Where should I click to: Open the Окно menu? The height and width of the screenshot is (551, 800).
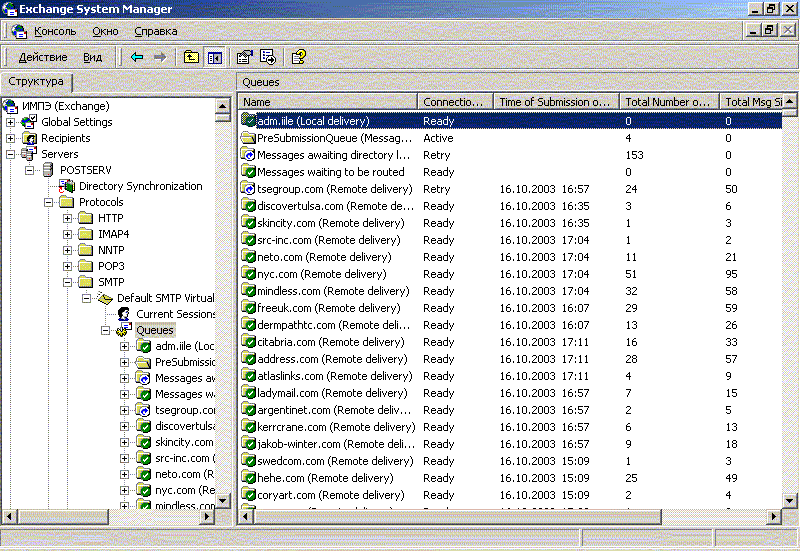106,31
